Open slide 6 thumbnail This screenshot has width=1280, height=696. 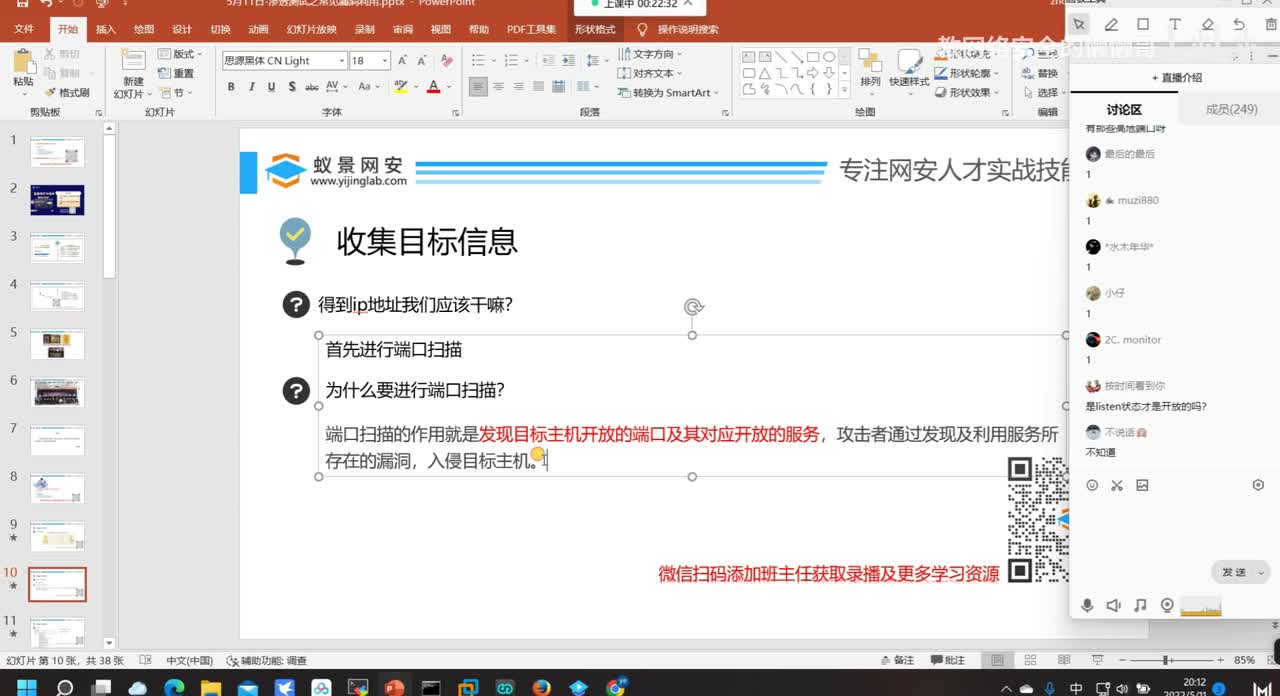tap(57, 392)
